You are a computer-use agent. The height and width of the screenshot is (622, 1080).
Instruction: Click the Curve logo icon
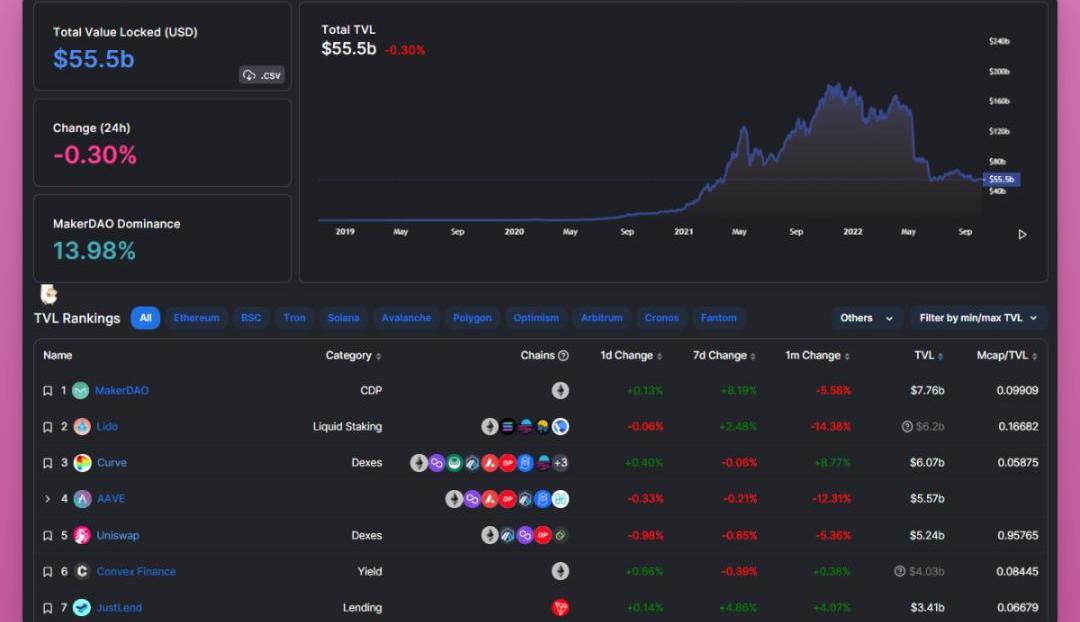82,462
